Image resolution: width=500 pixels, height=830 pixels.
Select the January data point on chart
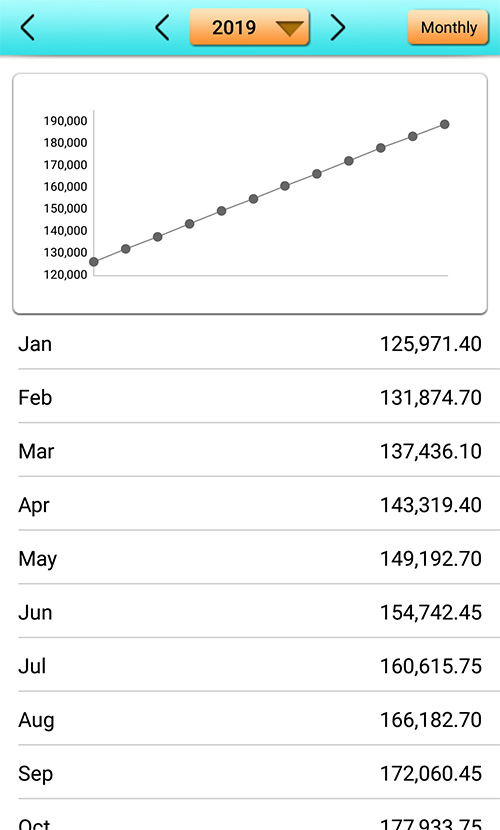pos(94,261)
